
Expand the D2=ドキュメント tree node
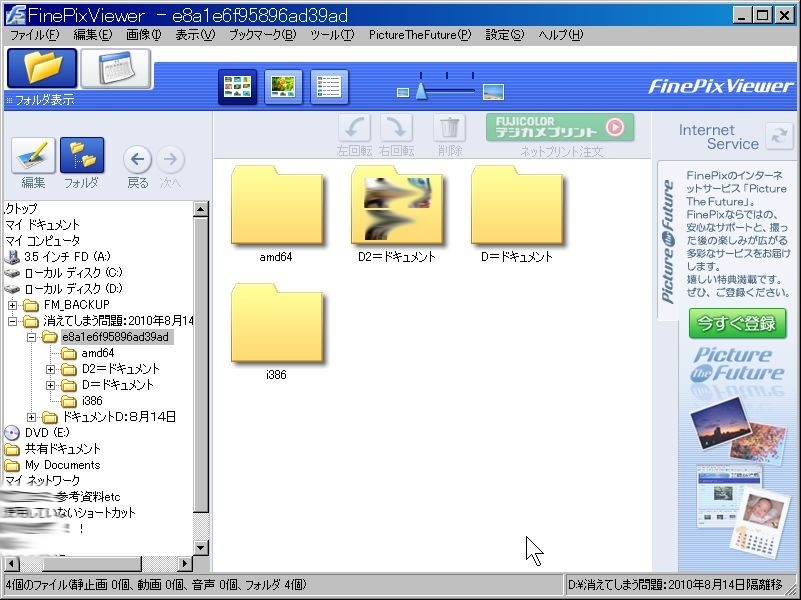(x=50, y=369)
